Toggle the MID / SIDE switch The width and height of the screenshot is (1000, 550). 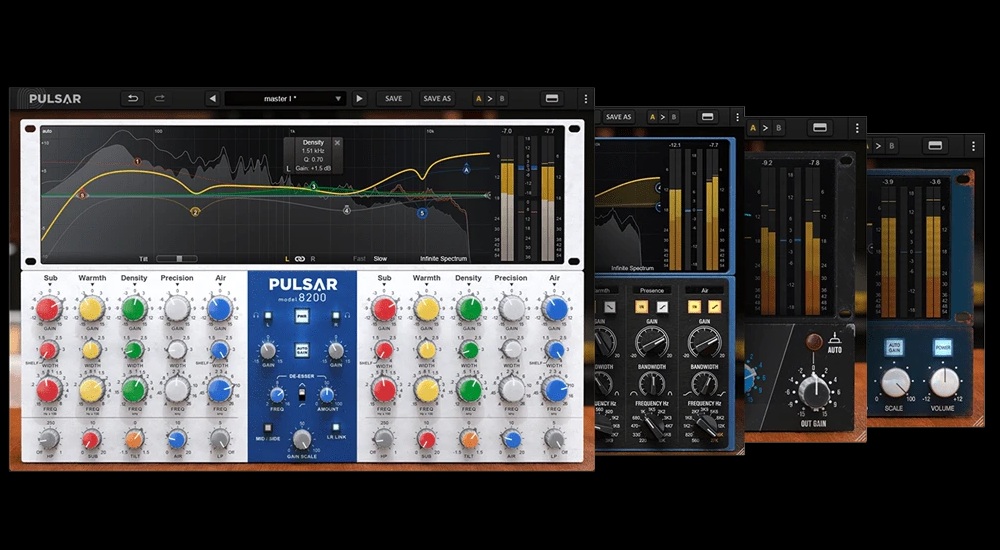pos(268,427)
